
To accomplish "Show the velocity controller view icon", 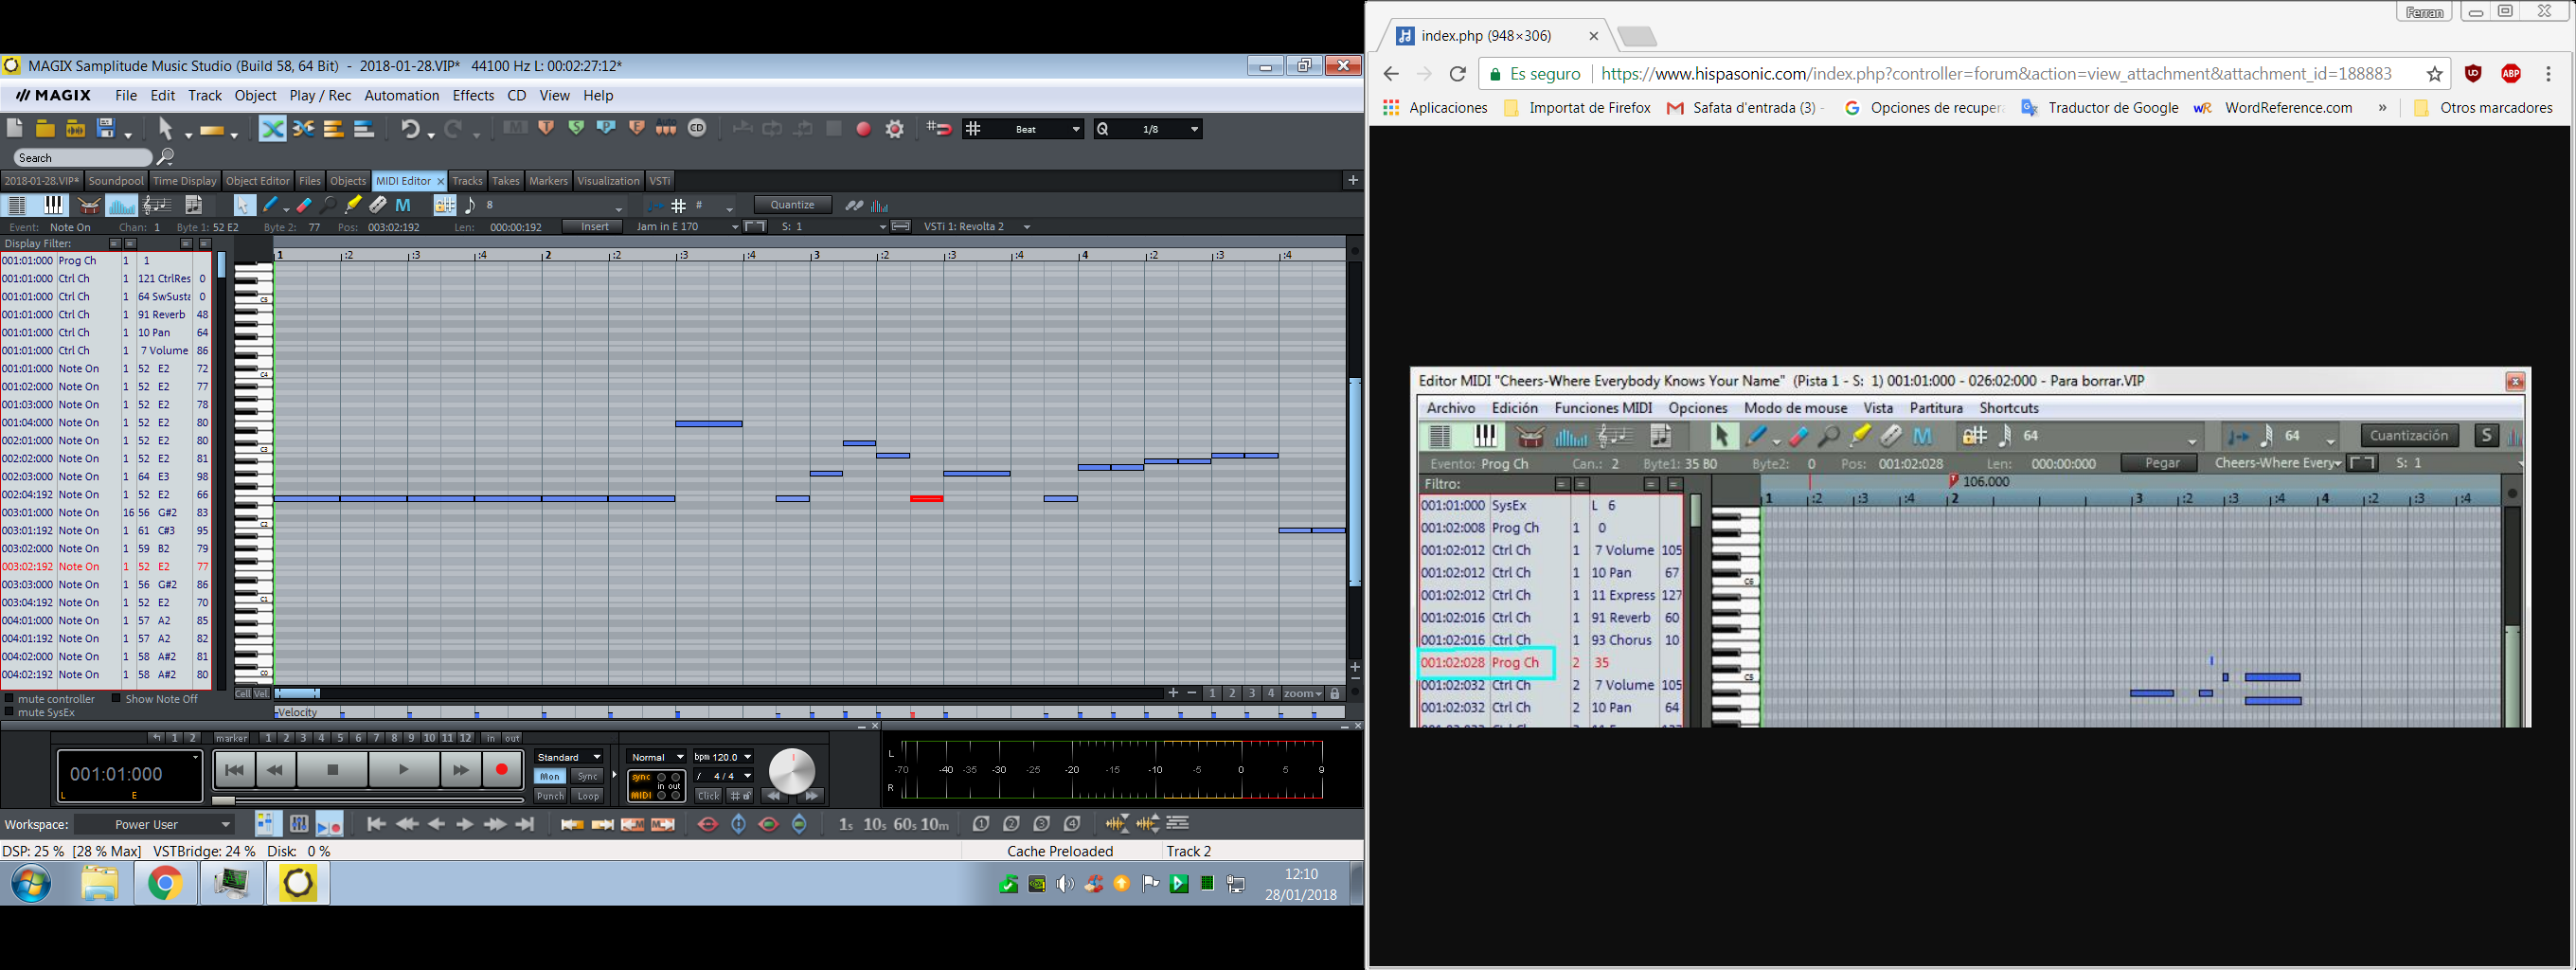I will pyautogui.click(x=121, y=205).
